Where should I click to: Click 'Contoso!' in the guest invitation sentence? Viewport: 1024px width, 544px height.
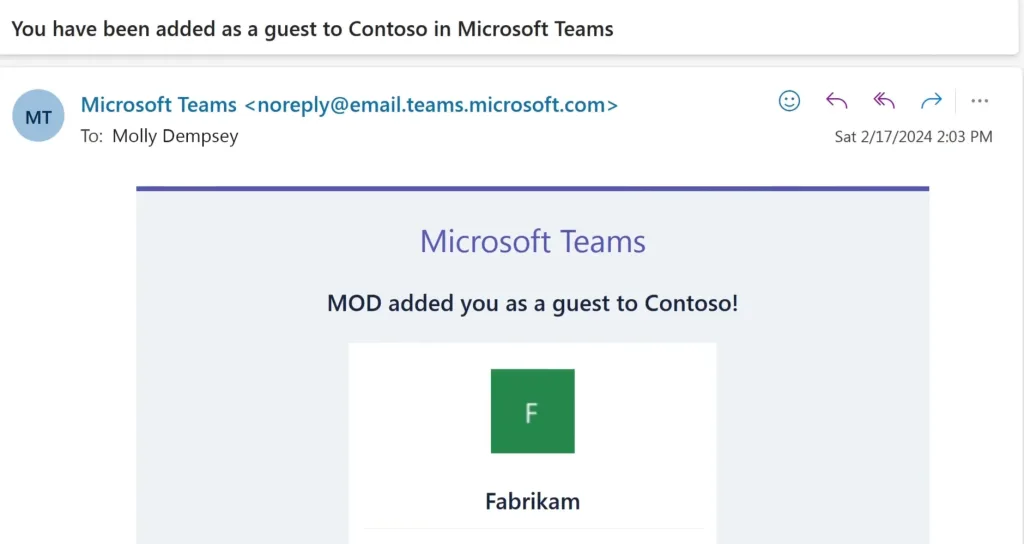click(691, 302)
